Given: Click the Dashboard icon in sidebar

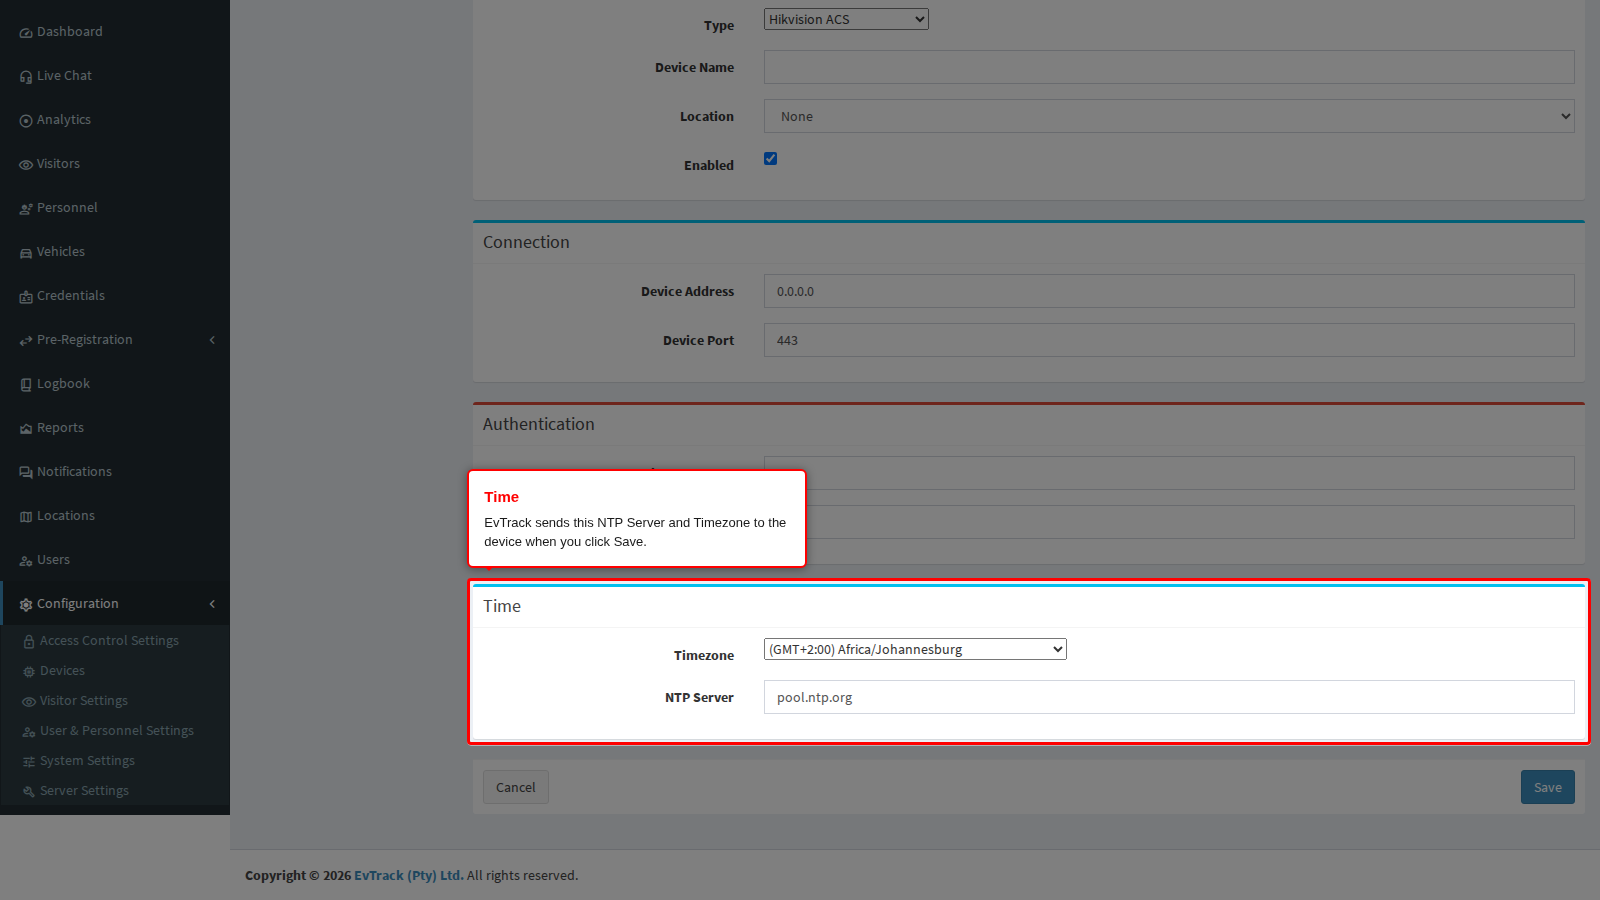Looking at the screenshot, I should pos(26,33).
